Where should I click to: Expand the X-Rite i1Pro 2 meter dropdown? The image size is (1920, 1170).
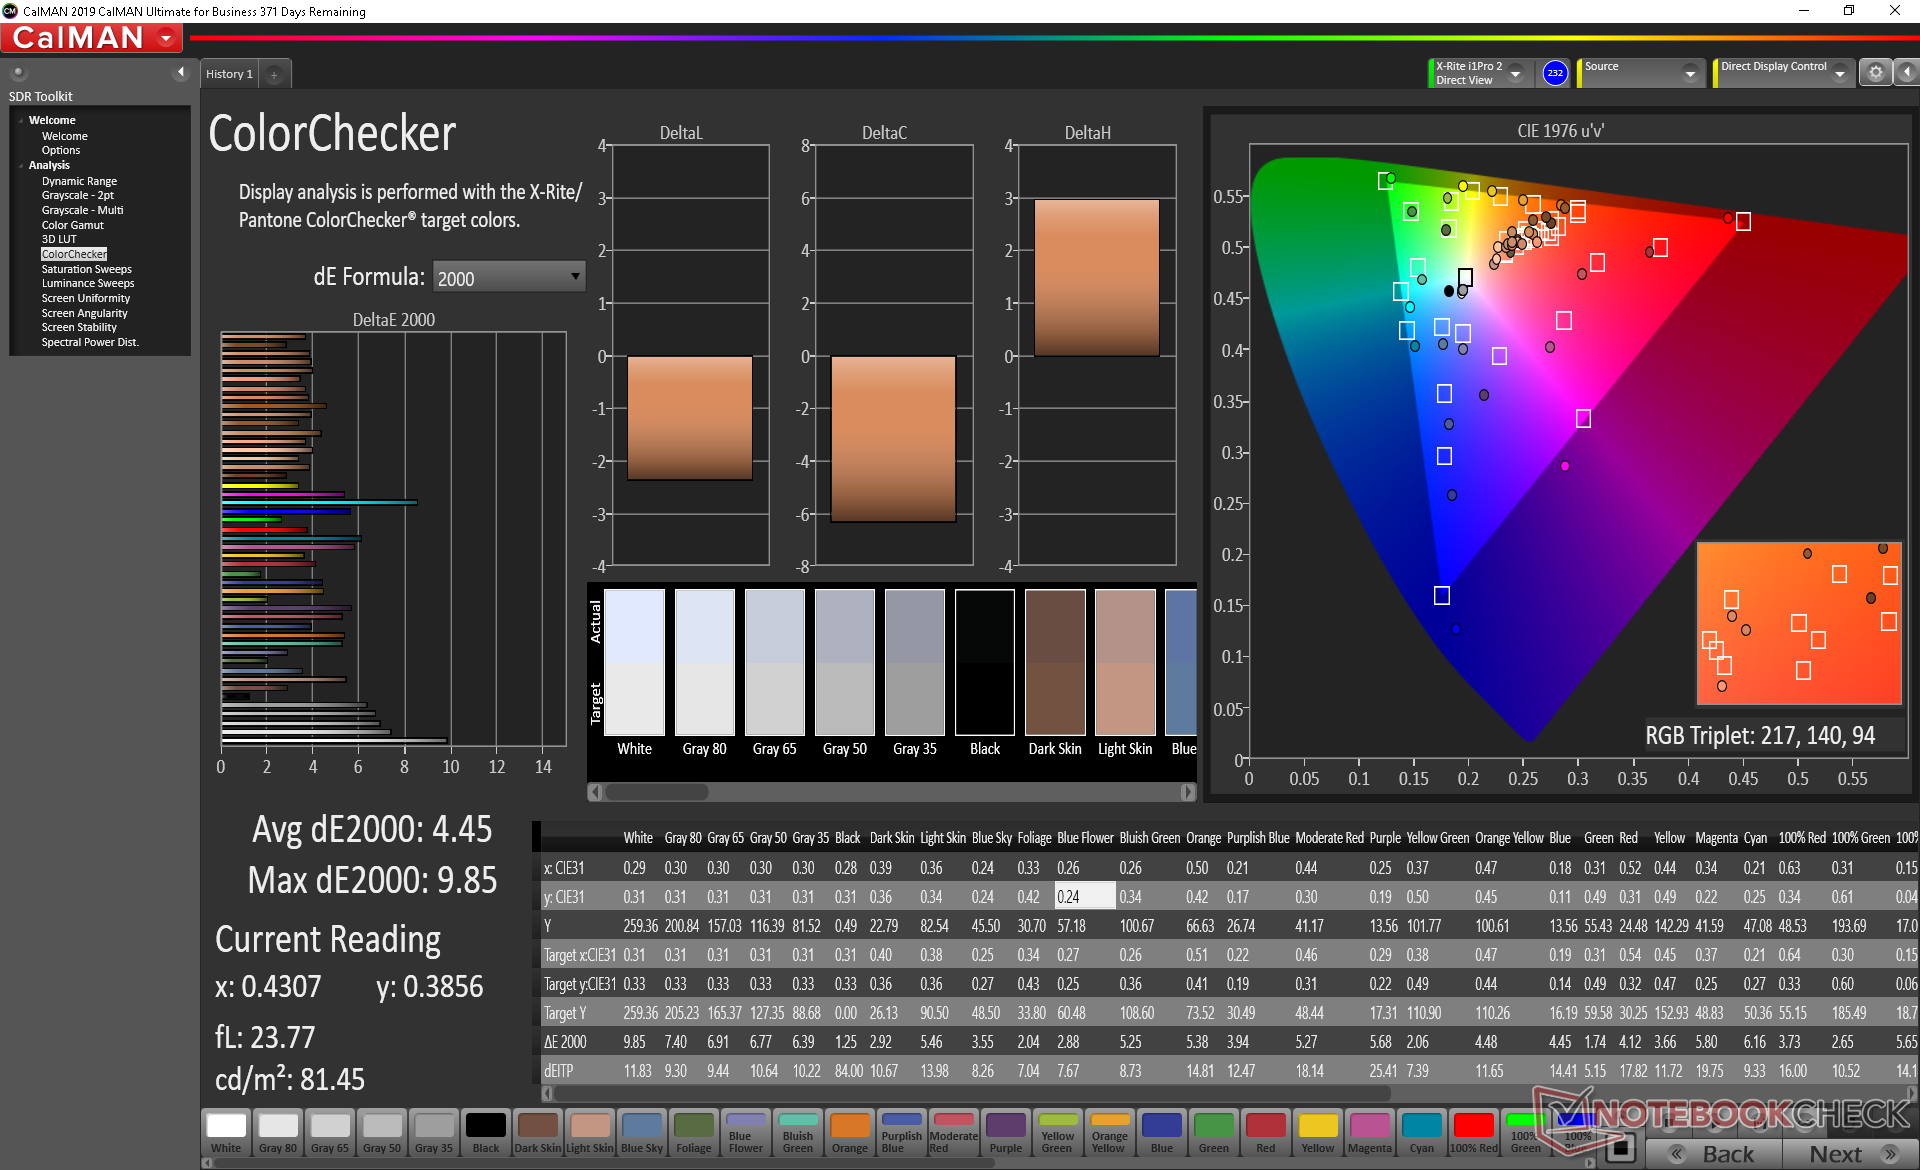1515,73
